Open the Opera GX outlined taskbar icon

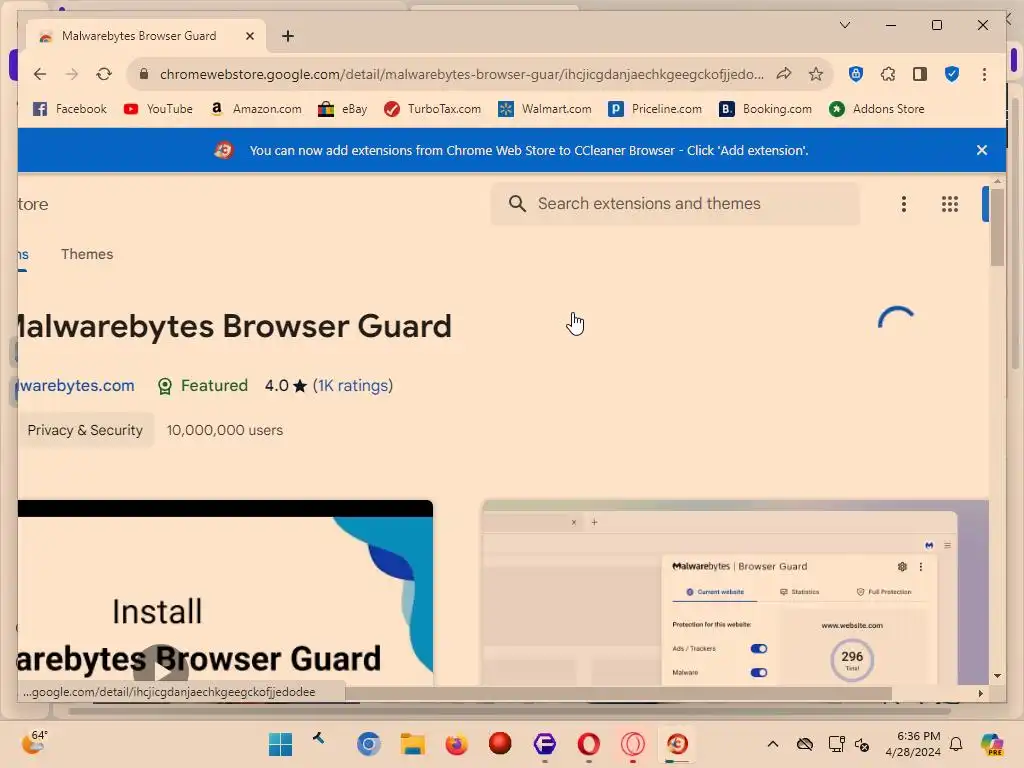coord(632,744)
